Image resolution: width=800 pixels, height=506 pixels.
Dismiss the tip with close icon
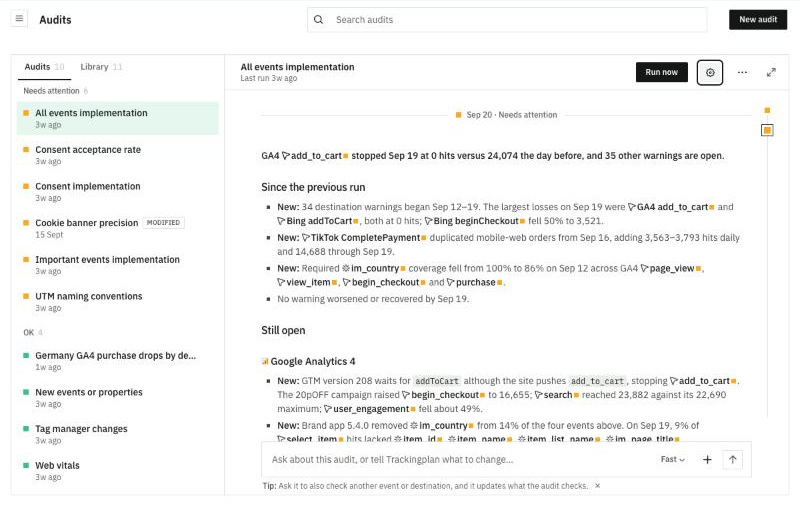click(x=597, y=486)
